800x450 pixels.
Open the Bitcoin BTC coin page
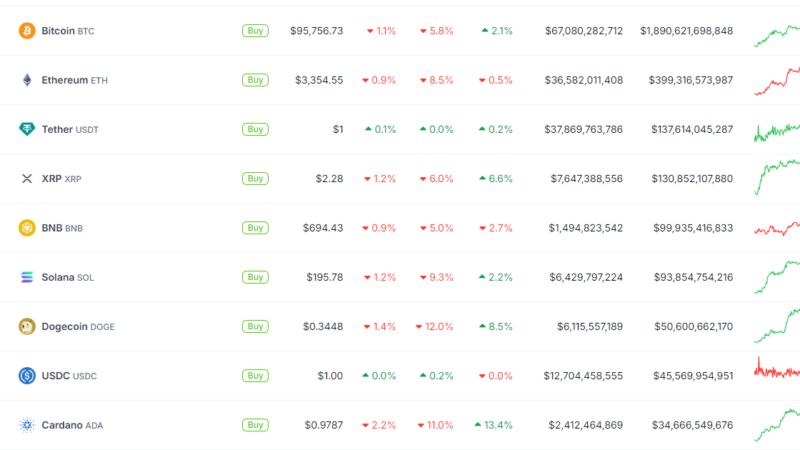[68, 31]
